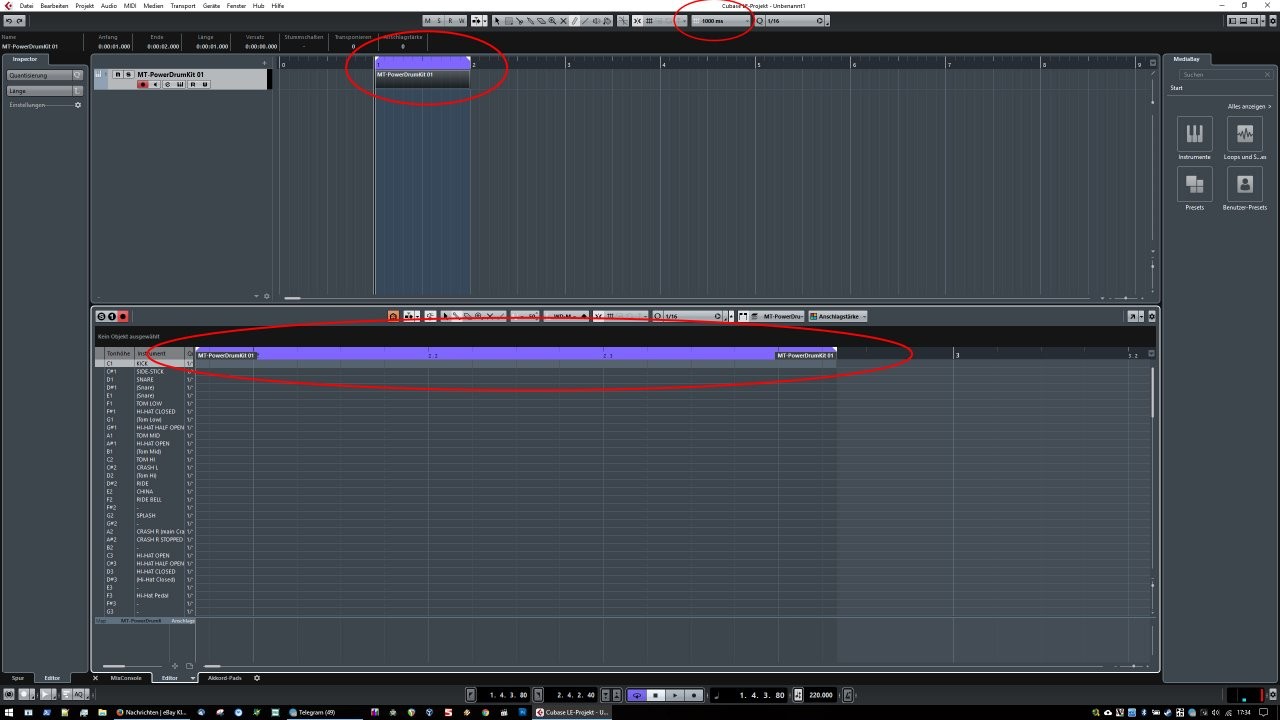Image resolution: width=1280 pixels, height=720 pixels.
Task: Click the Redo arrow icon
Action: click(20, 21)
